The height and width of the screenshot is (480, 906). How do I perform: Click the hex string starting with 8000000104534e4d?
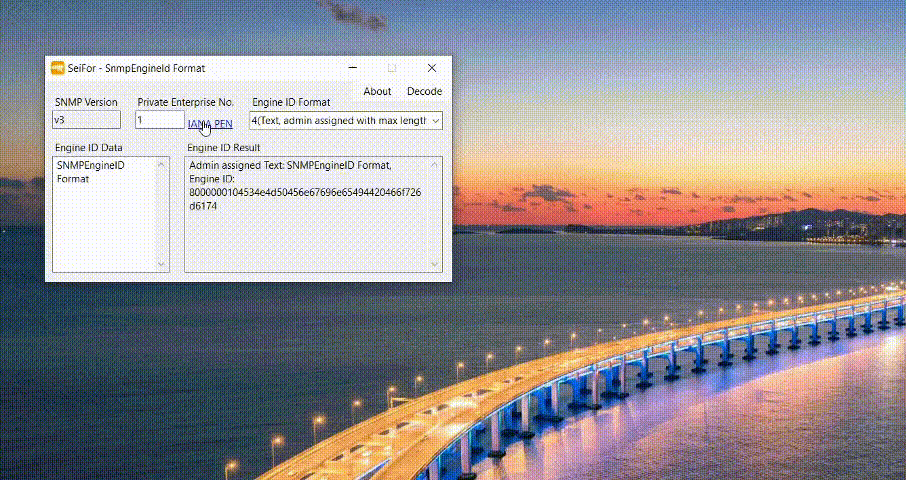point(305,199)
